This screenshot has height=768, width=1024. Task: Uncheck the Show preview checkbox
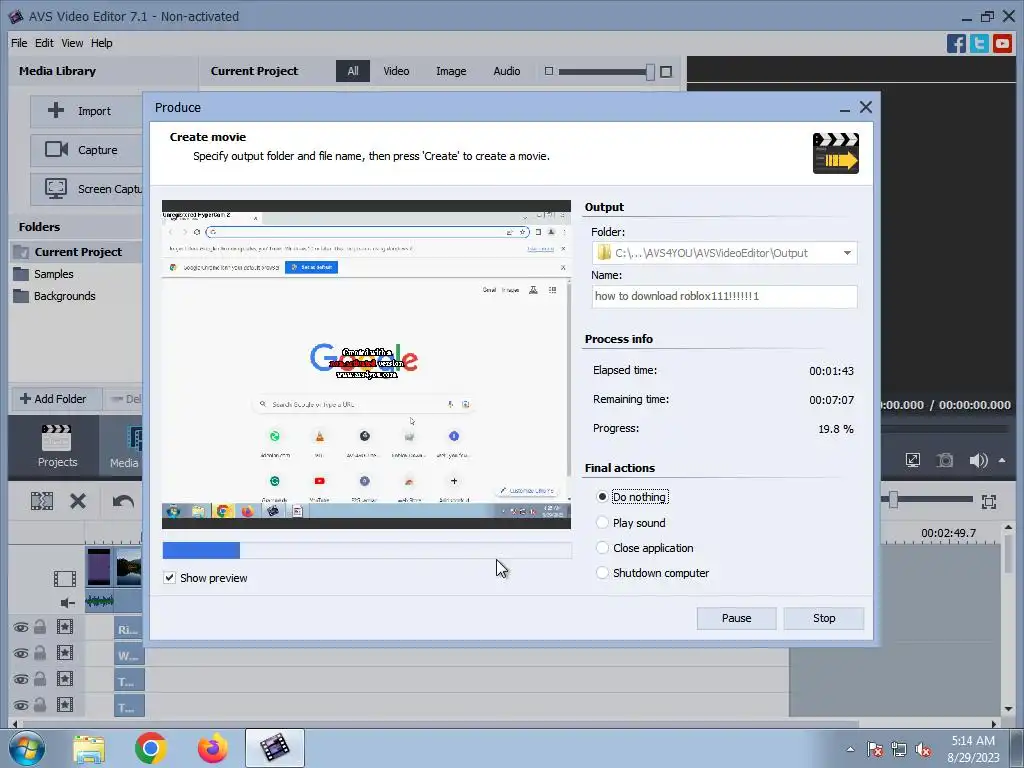(169, 578)
